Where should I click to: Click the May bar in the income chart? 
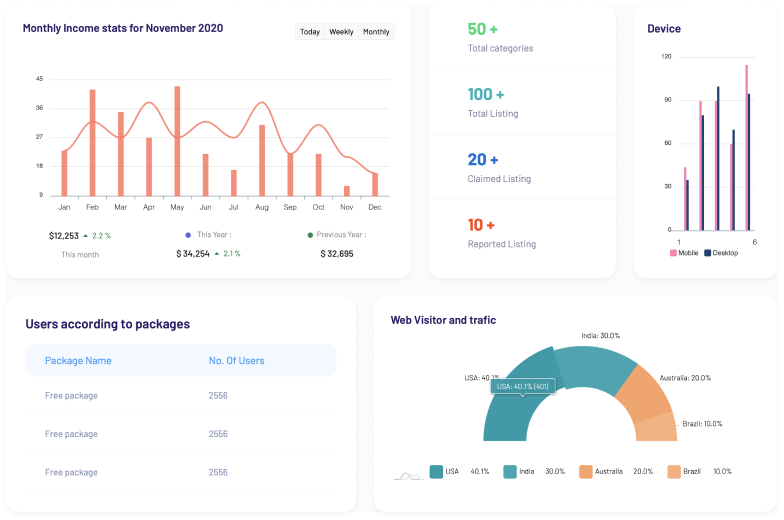click(x=177, y=140)
